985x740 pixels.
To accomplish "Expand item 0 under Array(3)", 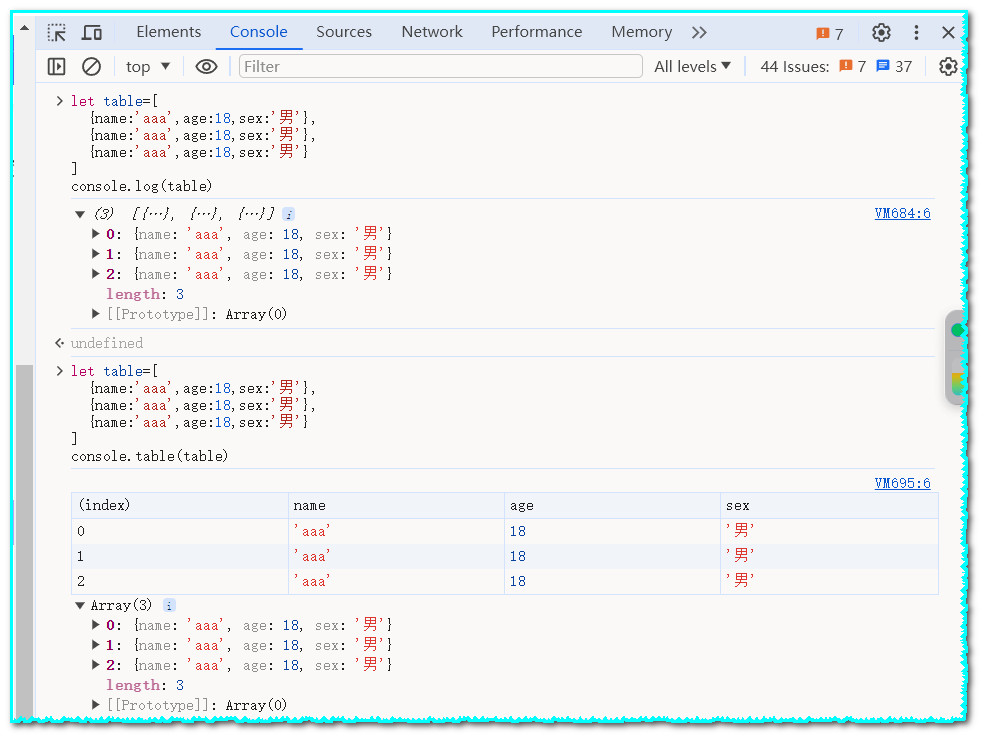I will pos(95,625).
